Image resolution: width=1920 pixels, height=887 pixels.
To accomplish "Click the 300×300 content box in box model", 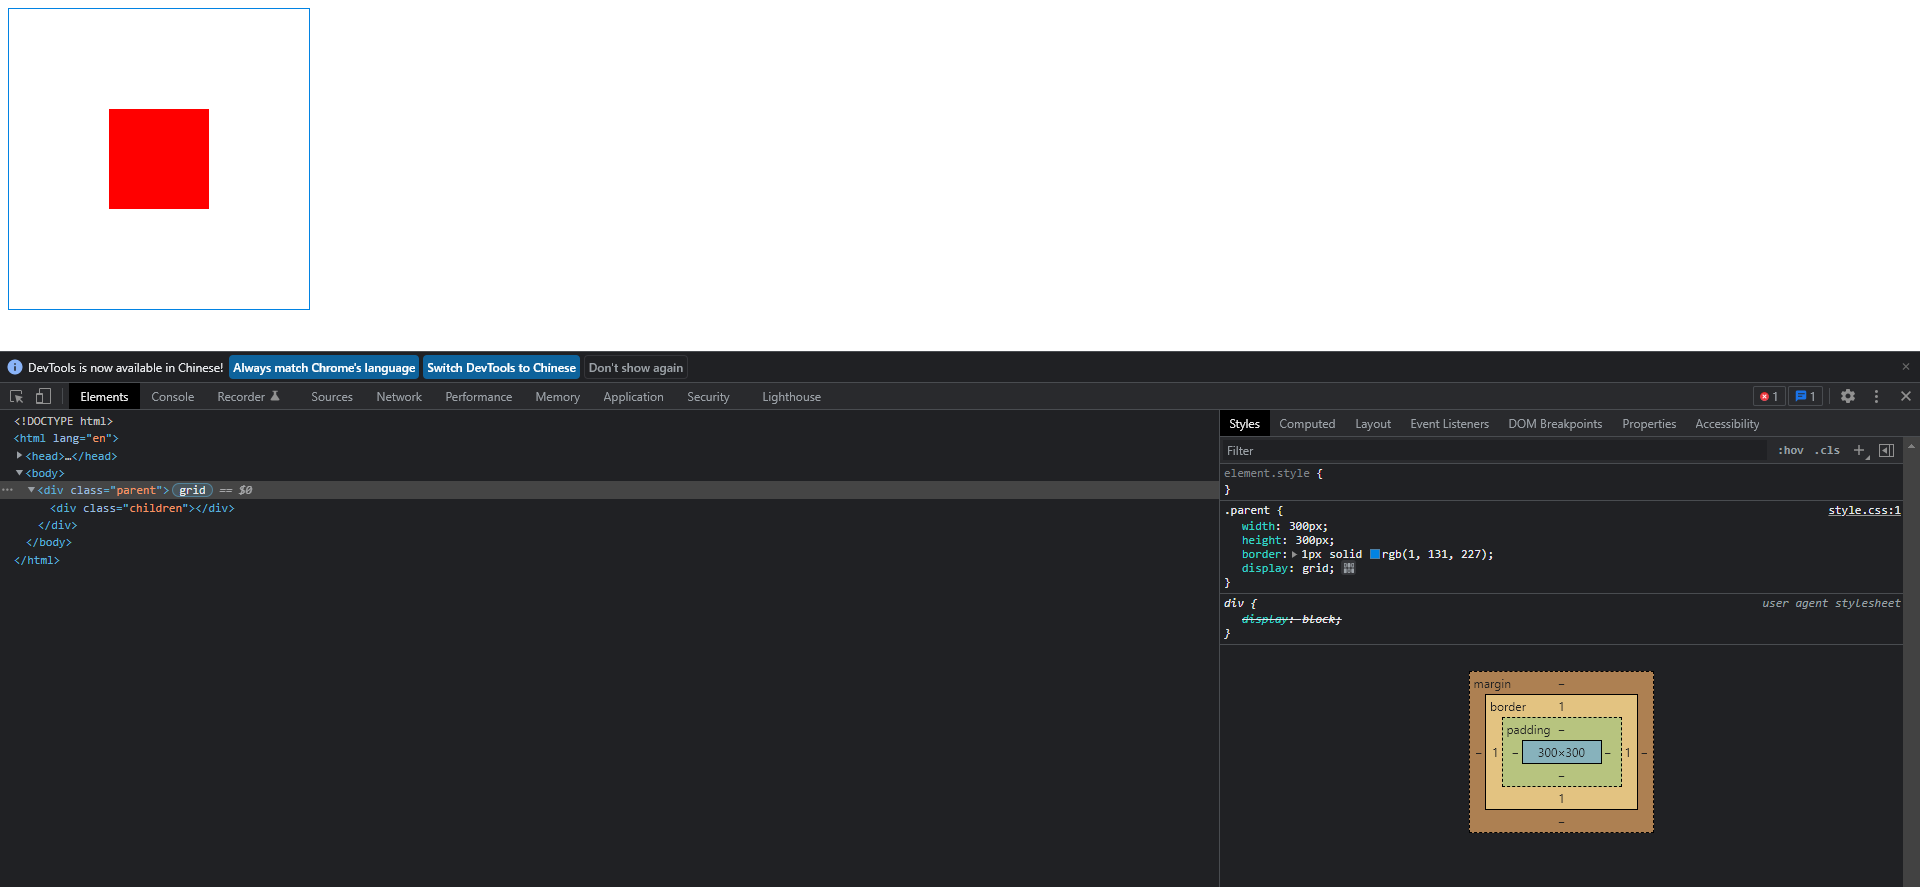I will 1561,752.
